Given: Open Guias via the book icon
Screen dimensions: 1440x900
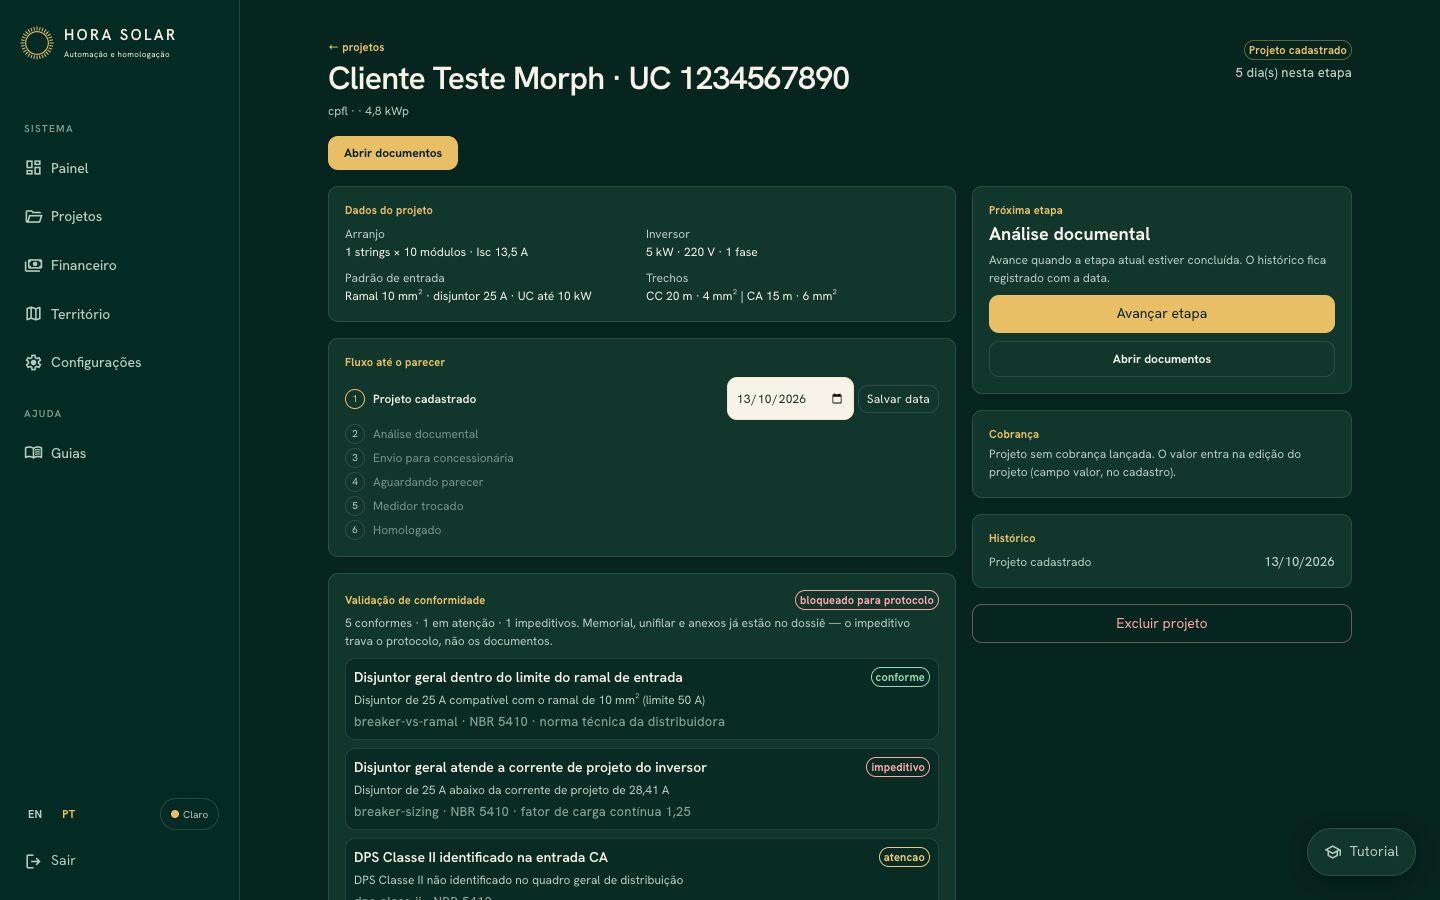Looking at the screenshot, I should click(x=33, y=453).
